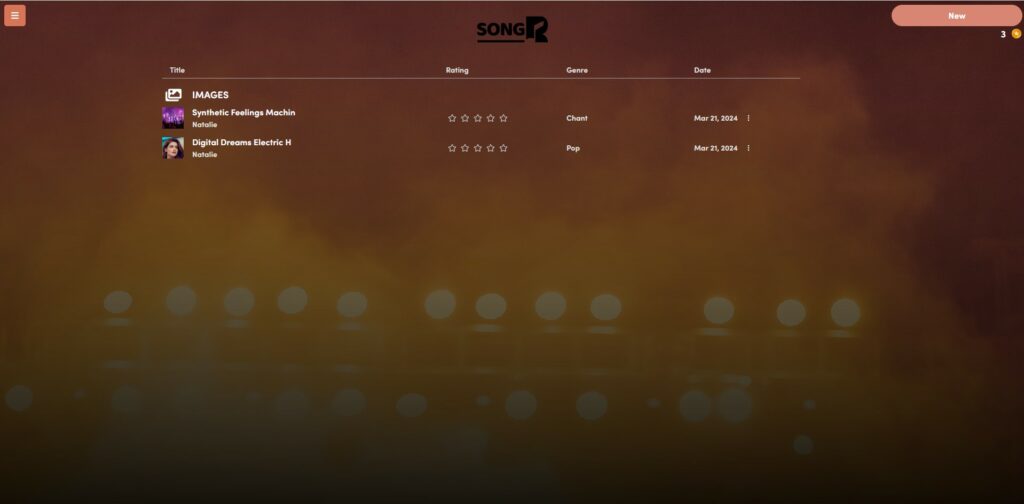
Task: Open the Images gallery icon
Action: coord(173,95)
